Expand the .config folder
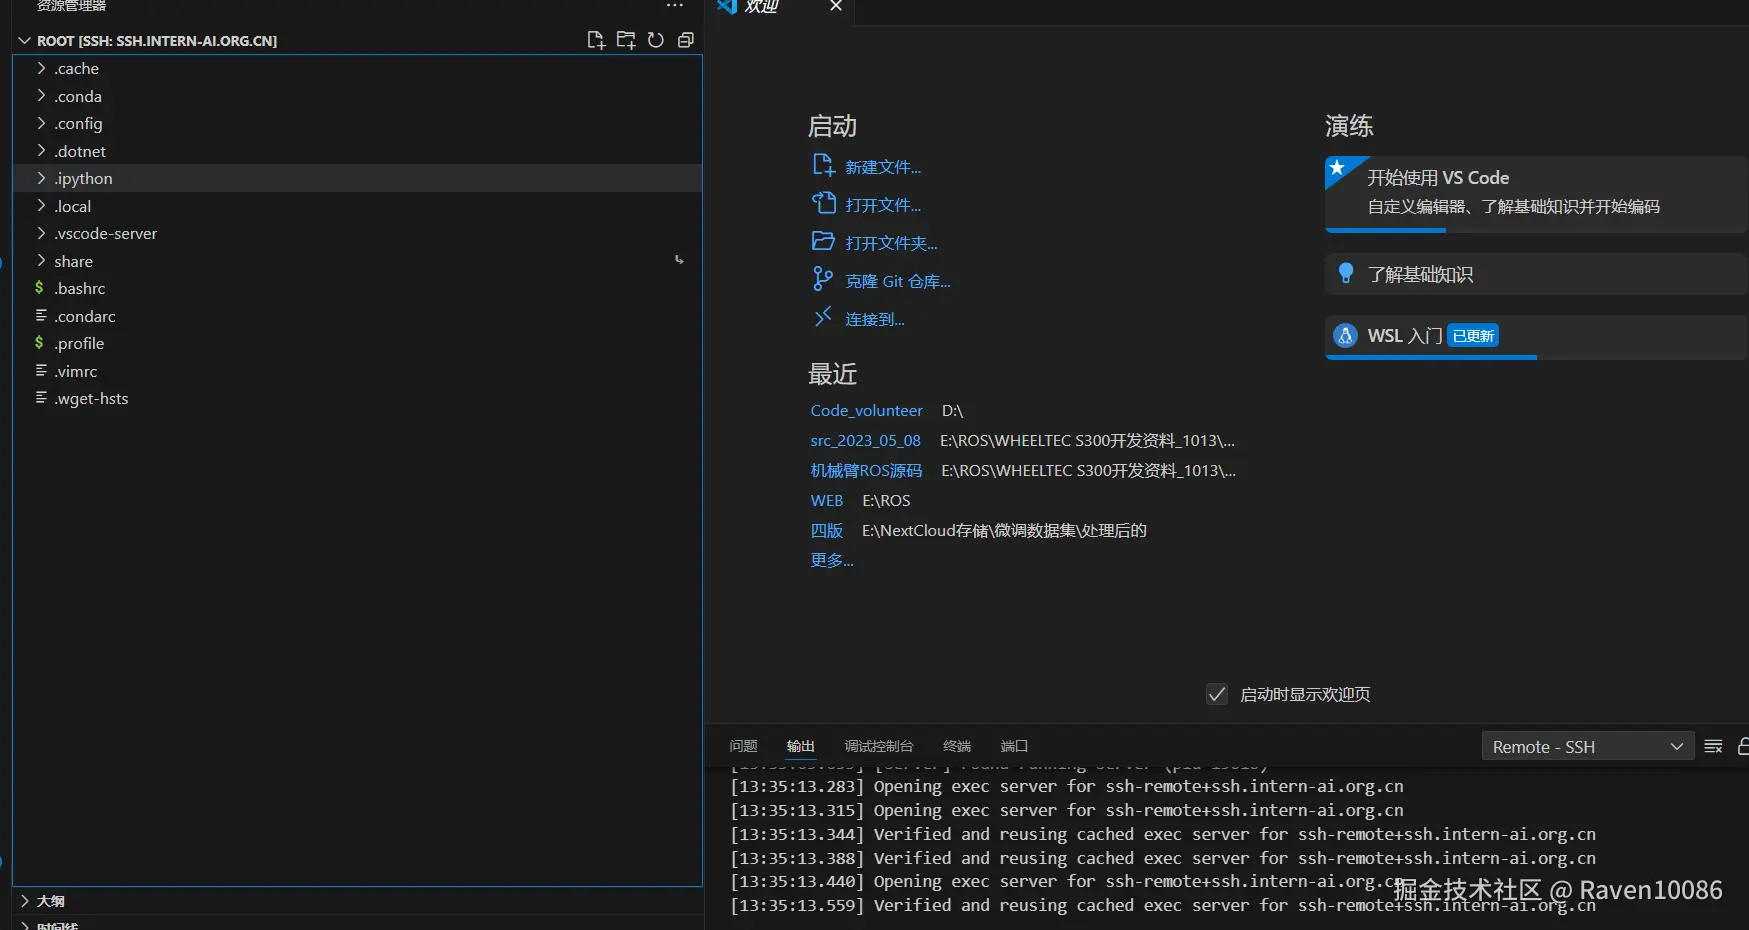Image resolution: width=1749 pixels, height=930 pixels. point(41,123)
